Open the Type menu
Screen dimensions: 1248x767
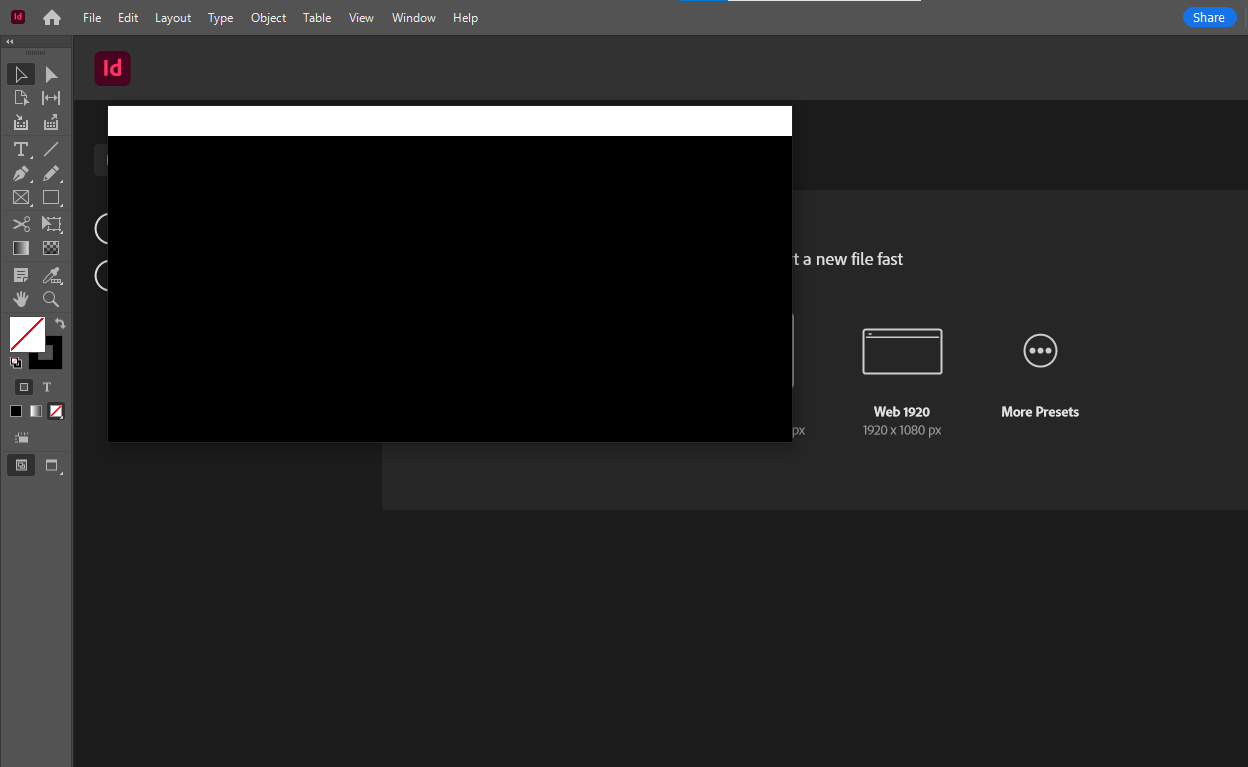221,18
